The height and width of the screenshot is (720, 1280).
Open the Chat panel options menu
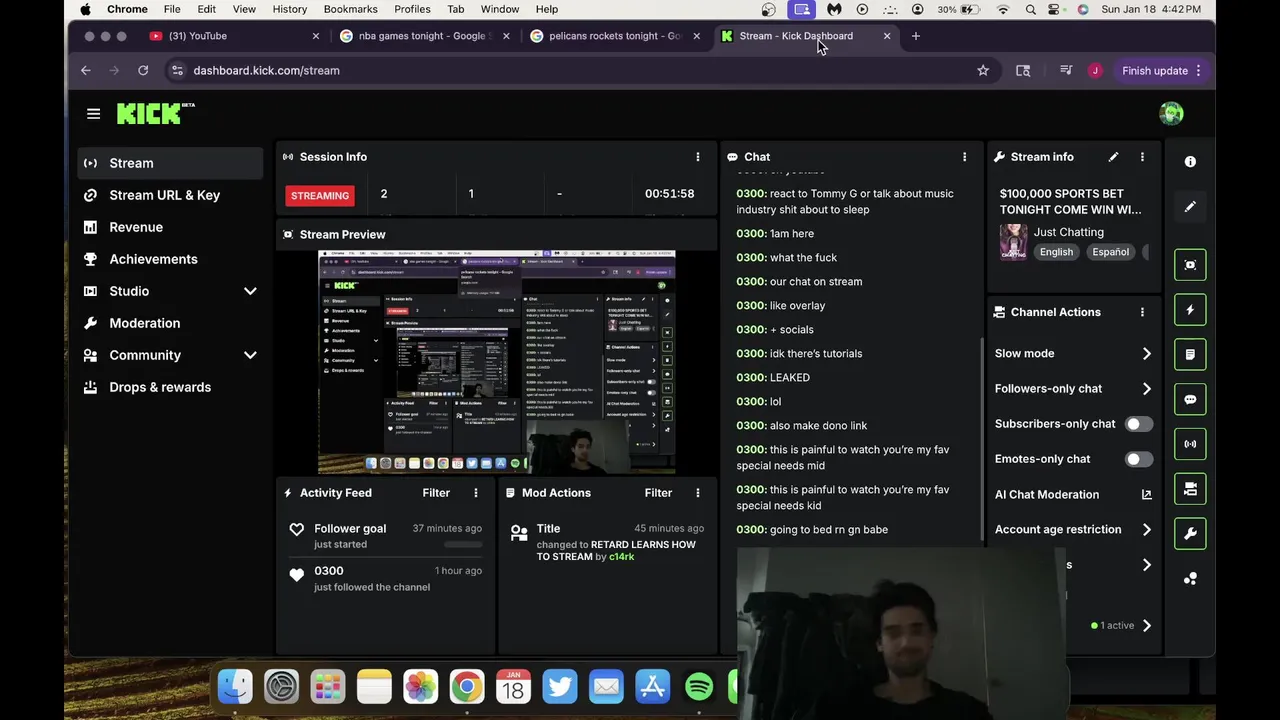coord(964,157)
